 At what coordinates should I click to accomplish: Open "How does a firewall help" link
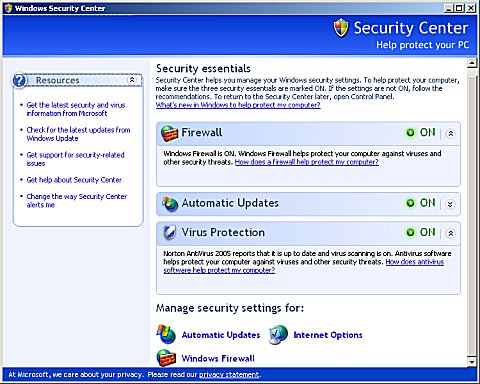(x=307, y=162)
